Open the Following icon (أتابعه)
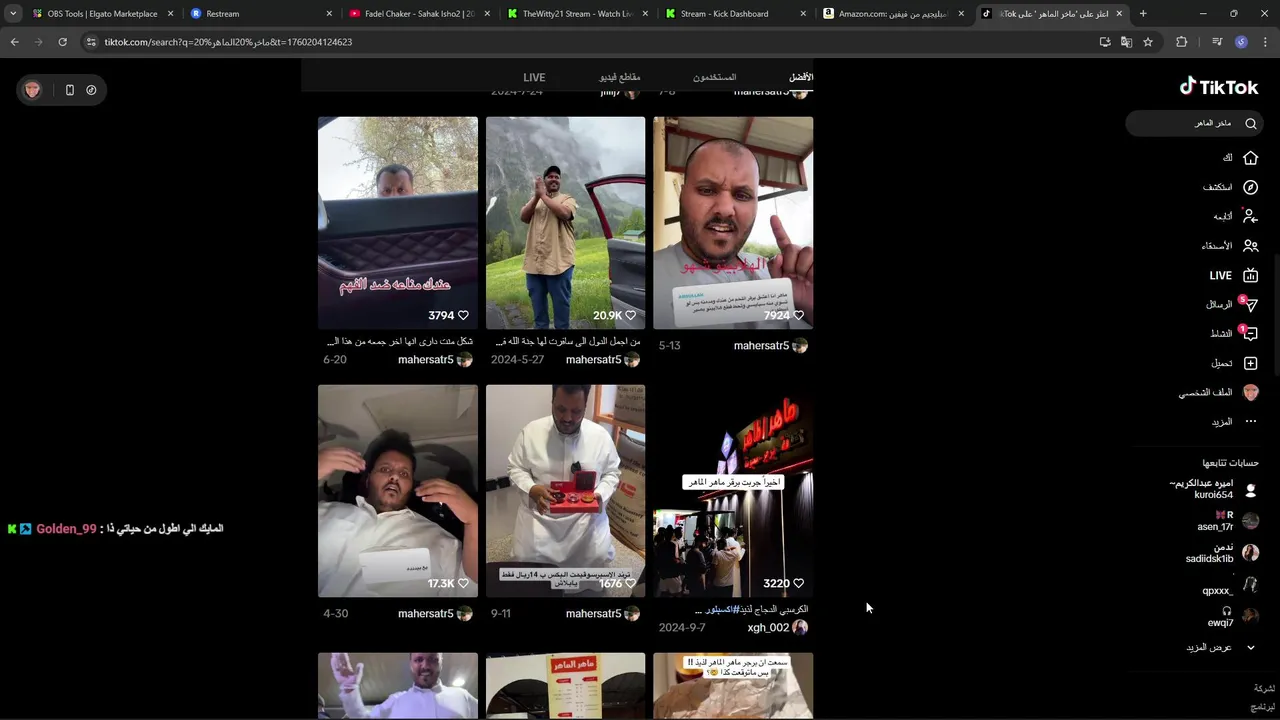1280x720 pixels. 1250,216
